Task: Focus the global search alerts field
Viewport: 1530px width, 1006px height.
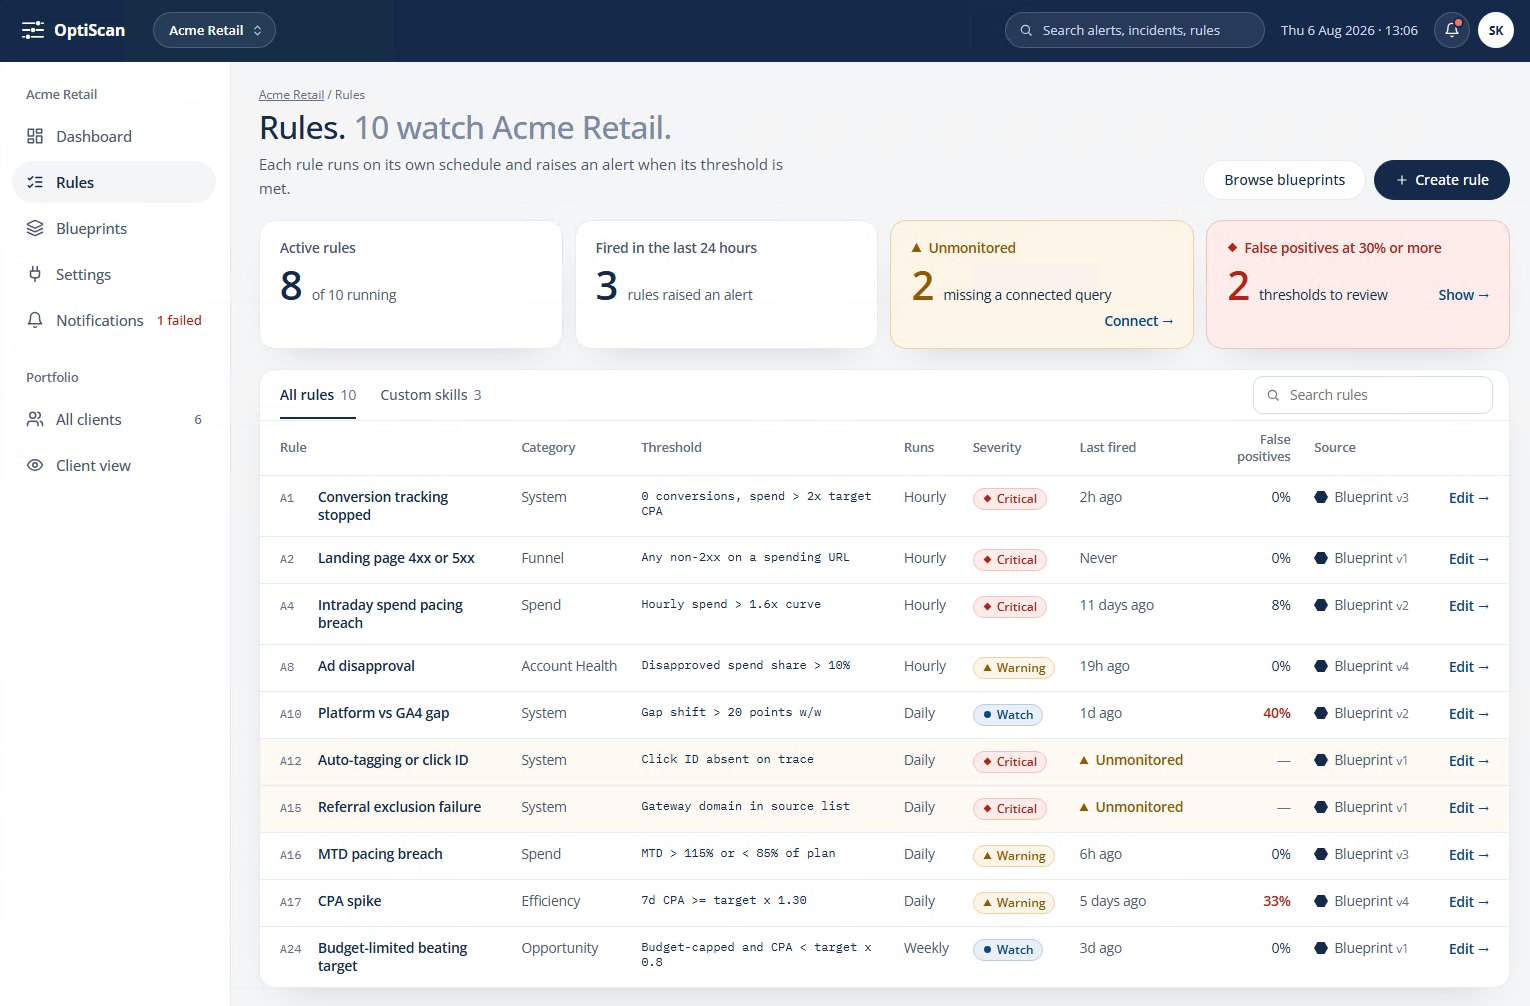Action: 1134,30
